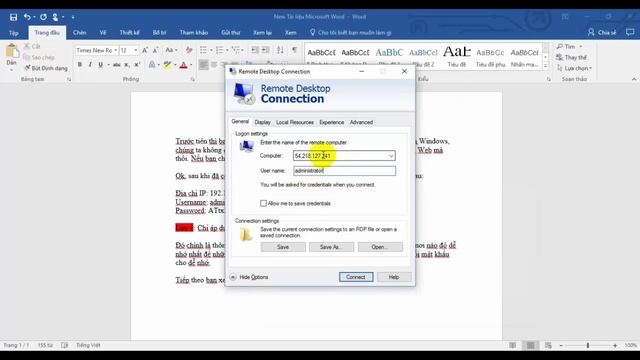Open highlight color dropdown arrow
Image resolution: width=640 pixels, height=360 pixels.
click(x=175, y=64)
